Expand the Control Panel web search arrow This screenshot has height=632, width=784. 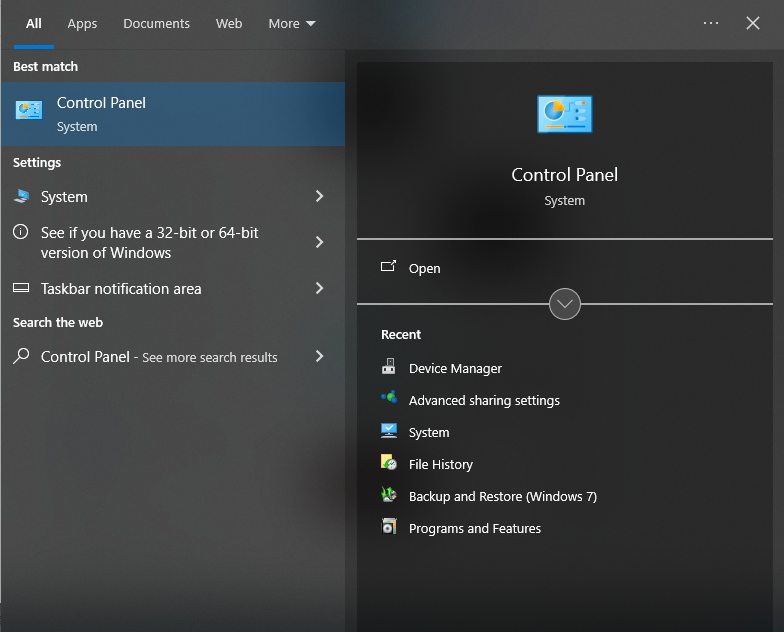(x=320, y=356)
